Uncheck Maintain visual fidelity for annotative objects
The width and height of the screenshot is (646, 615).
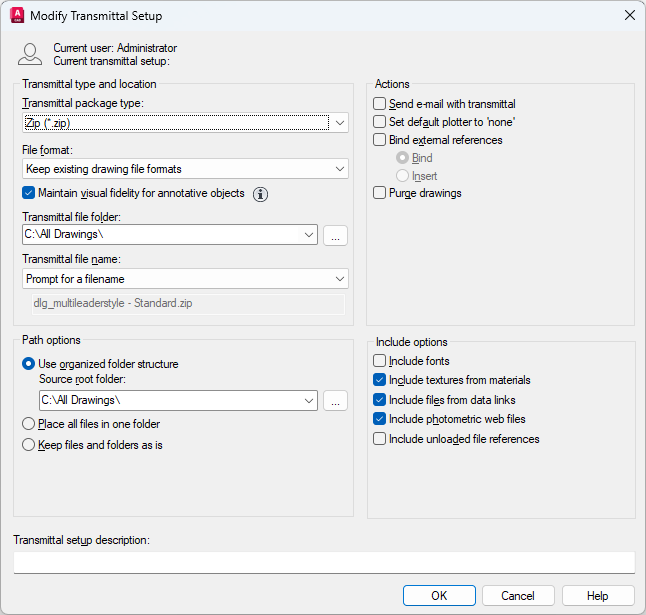29,193
